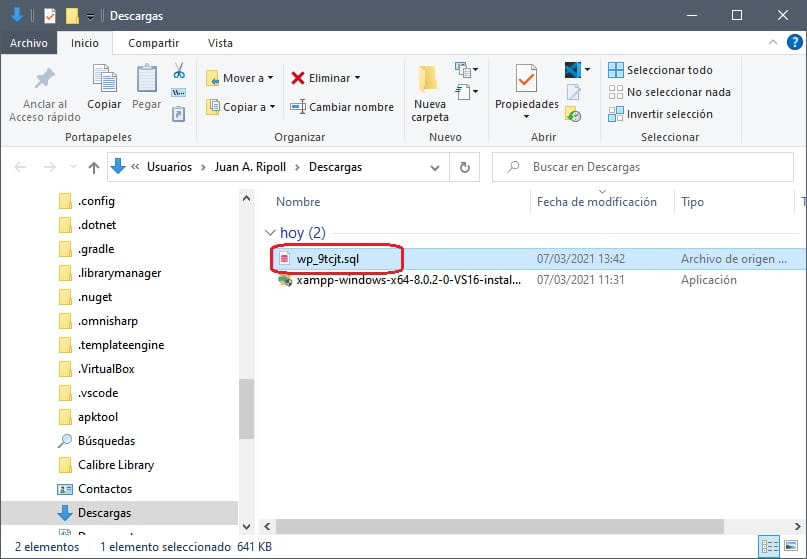Select the wp_9tcjt.sql file
This screenshot has height=559, width=807.
(327, 259)
